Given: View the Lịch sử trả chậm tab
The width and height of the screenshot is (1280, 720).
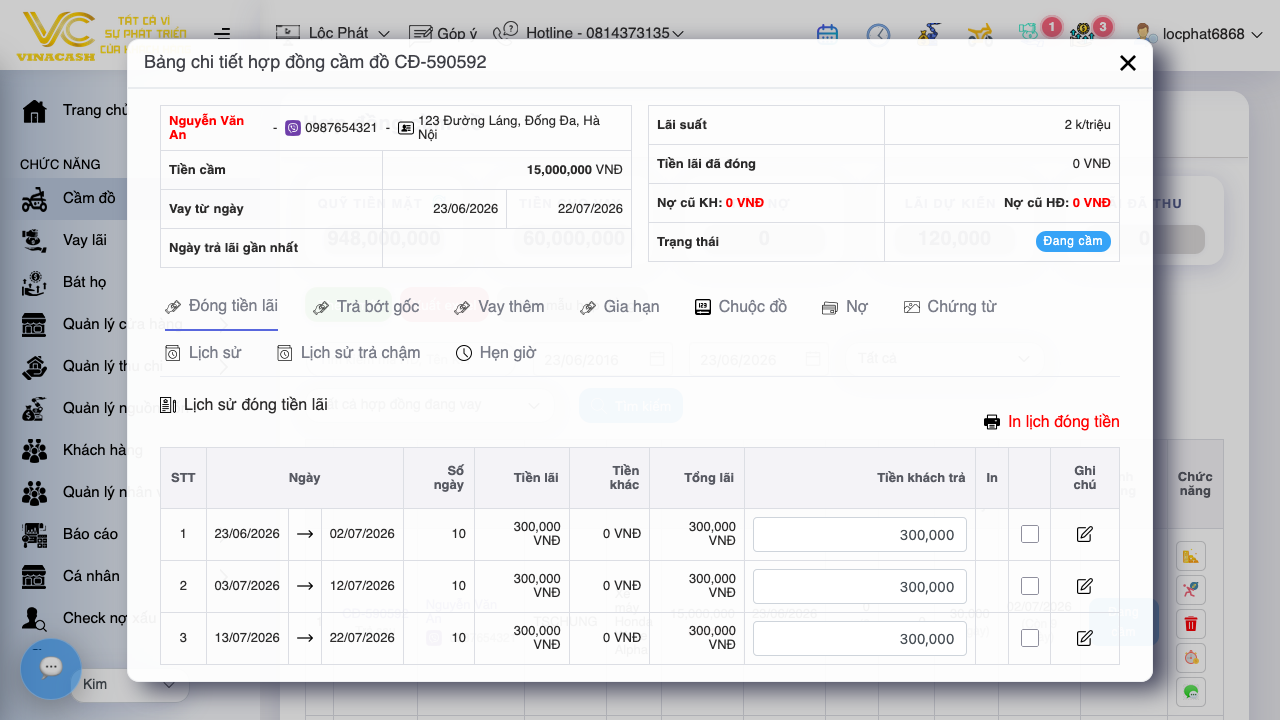Looking at the screenshot, I should tap(348, 353).
